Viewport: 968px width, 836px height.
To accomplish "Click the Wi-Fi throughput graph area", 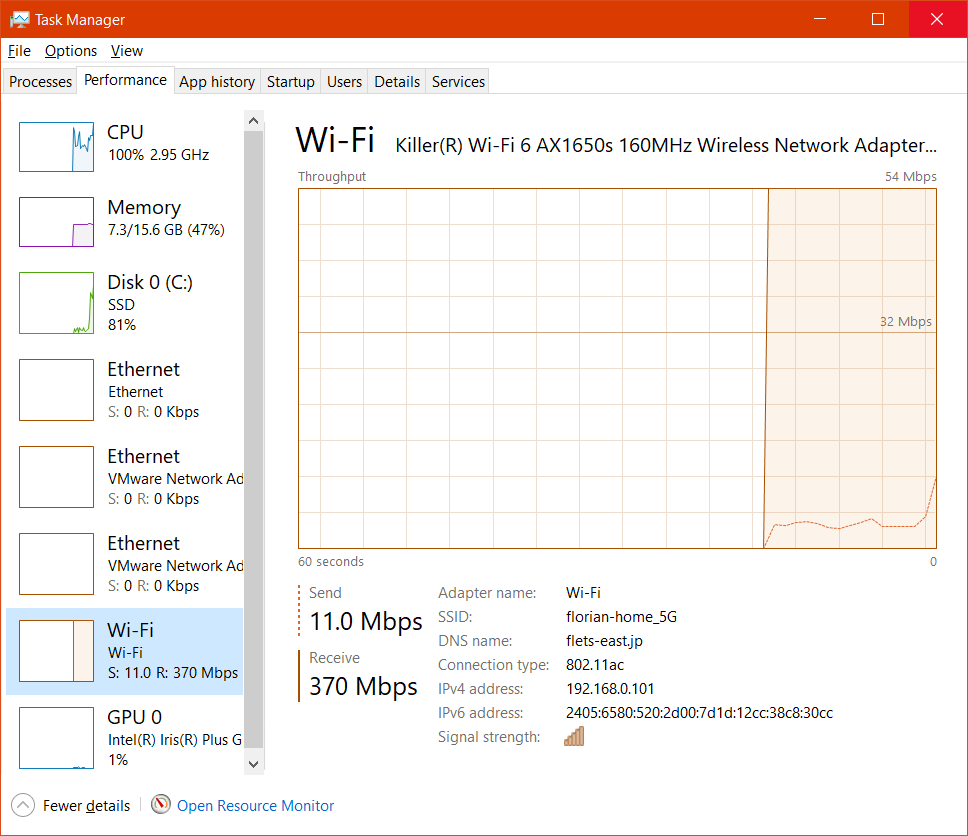I will (617, 368).
